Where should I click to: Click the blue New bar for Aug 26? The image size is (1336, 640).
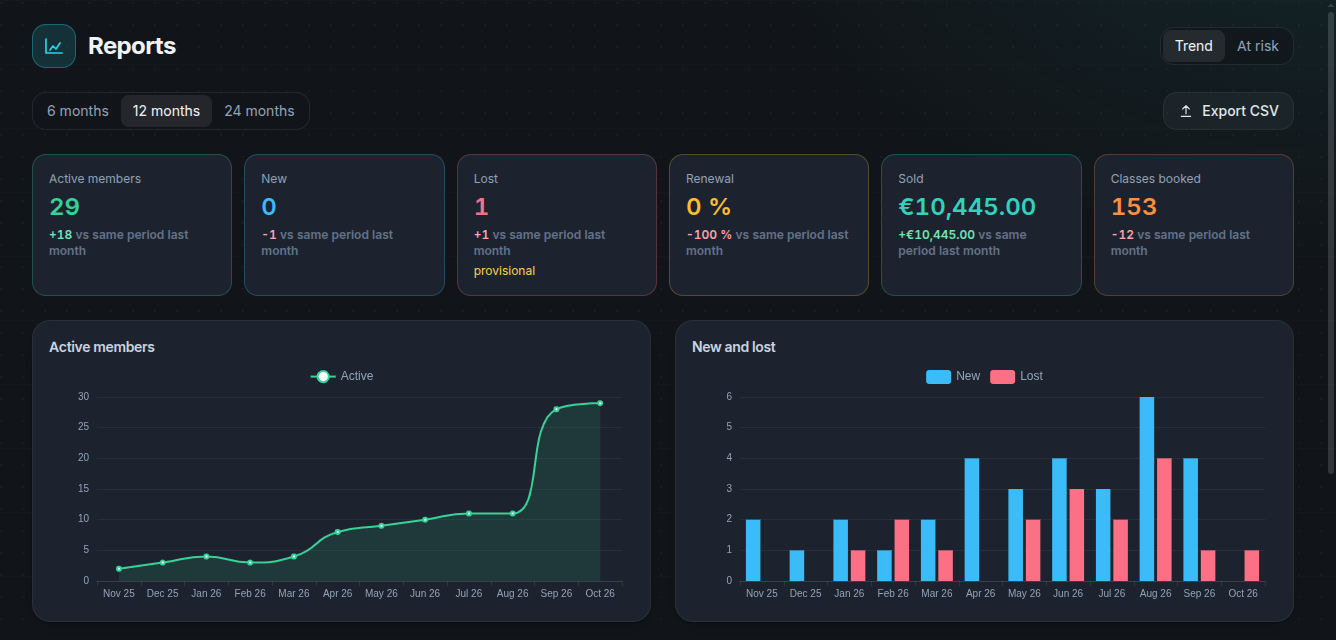pos(1147,489)
